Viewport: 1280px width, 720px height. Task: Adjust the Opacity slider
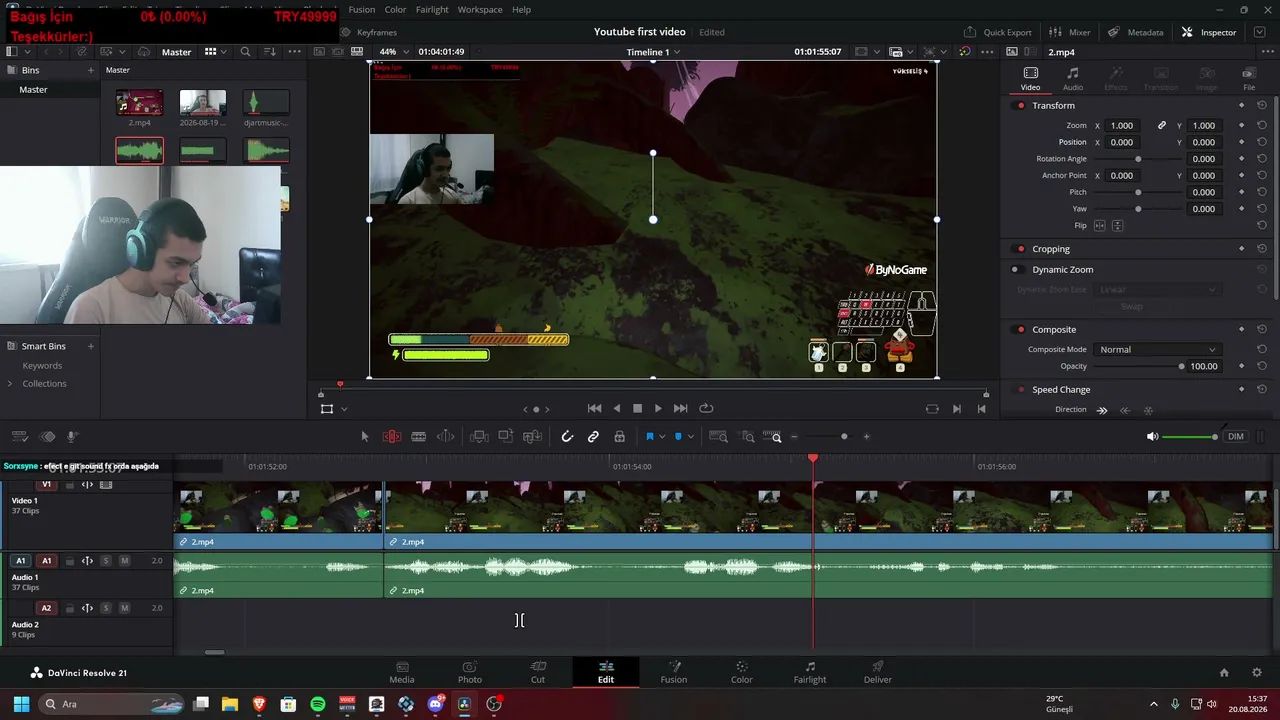[x=1139, y=366]
